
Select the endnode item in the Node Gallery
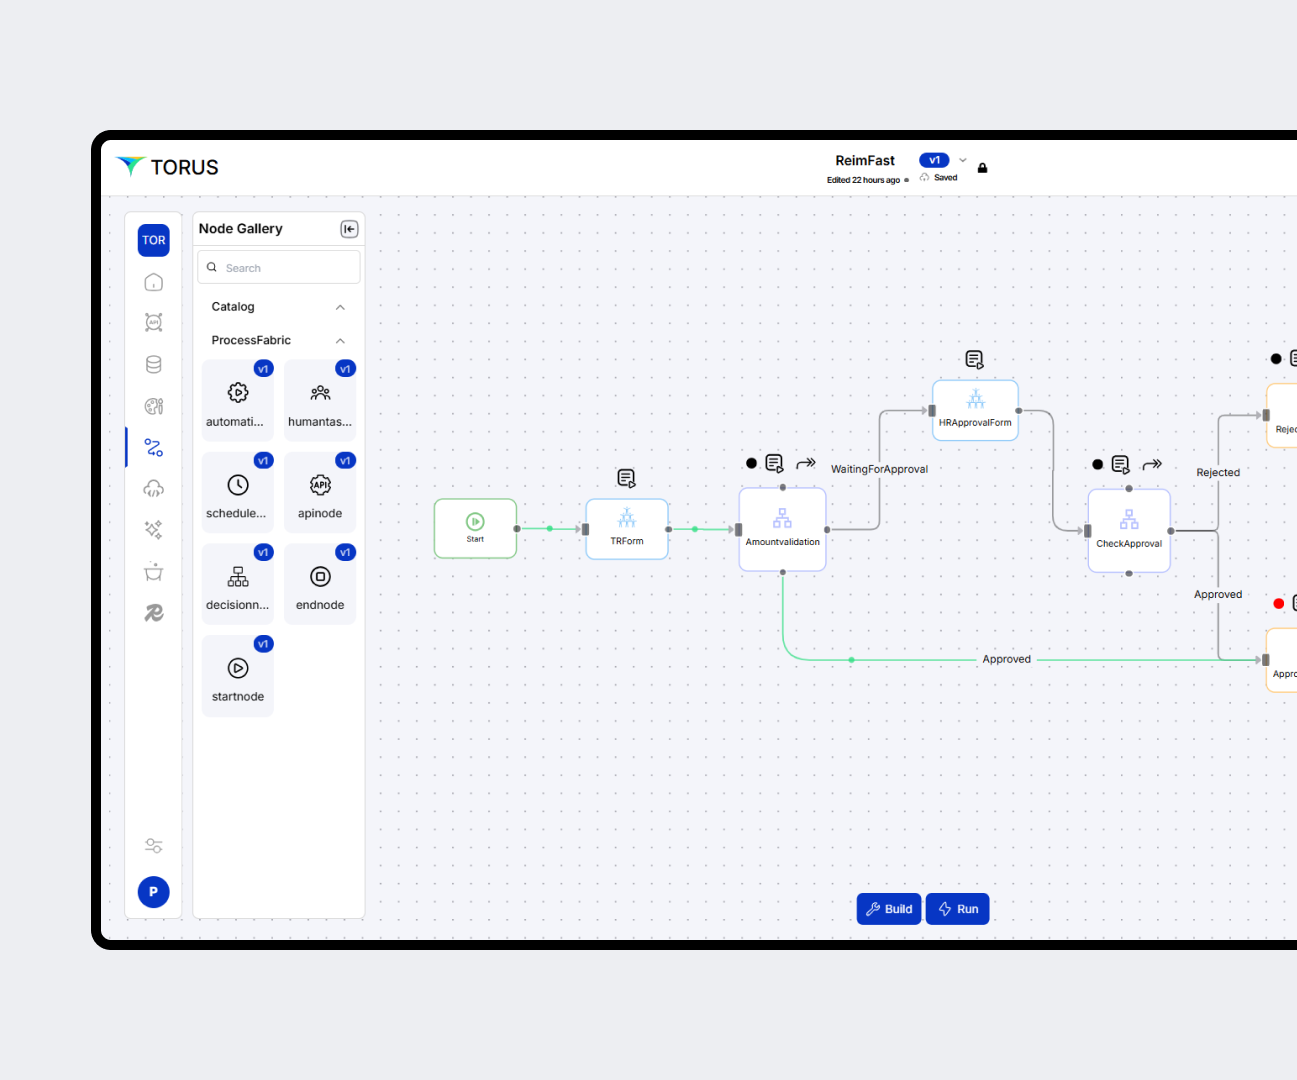pyautogui.click(x=320, y=583)
